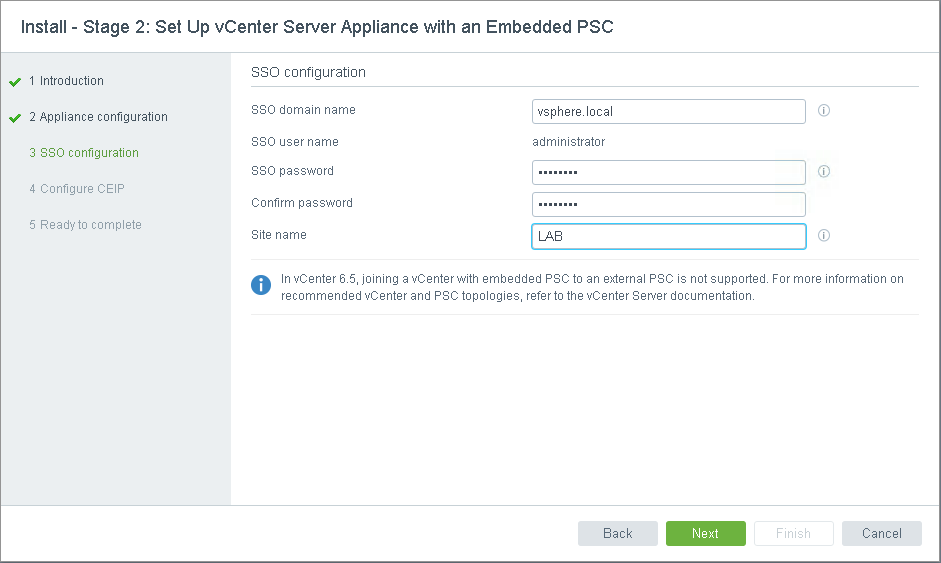Proceed with the green Next button
941x563 pixels.
(705, 534)
